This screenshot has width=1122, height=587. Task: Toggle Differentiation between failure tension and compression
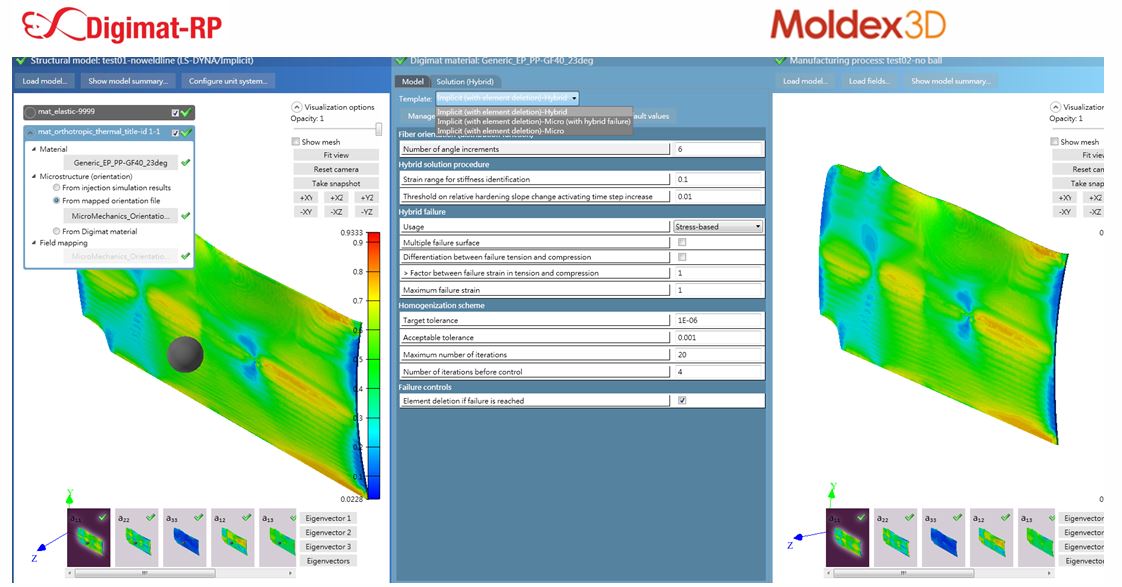[x=682, y=257]
